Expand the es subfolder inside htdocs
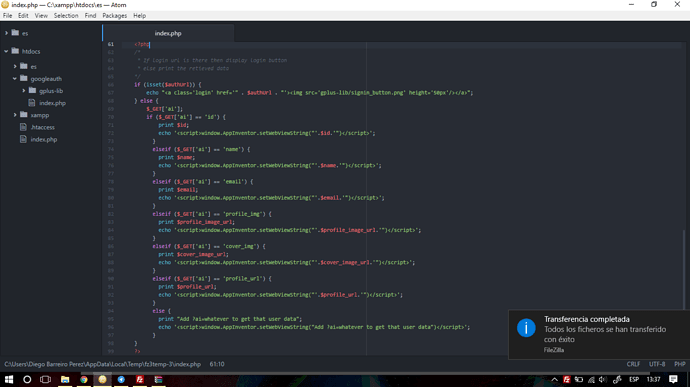The width and height of the screenshot is (690, 387). 15,66
